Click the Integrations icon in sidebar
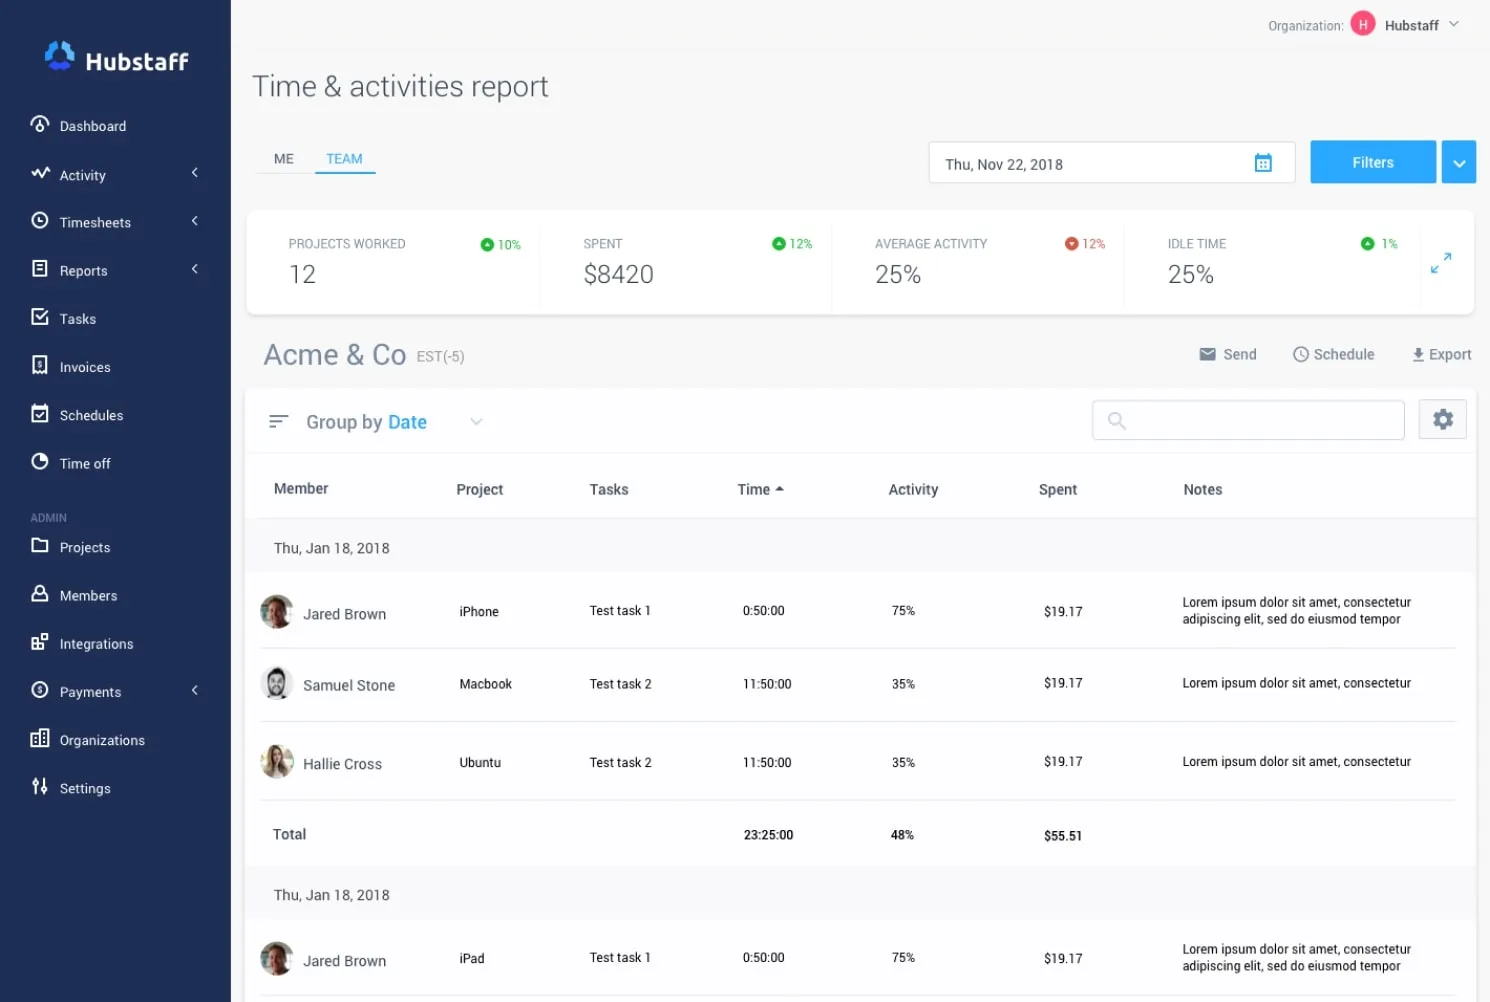1490x1002 pixels. pos(40,642)
